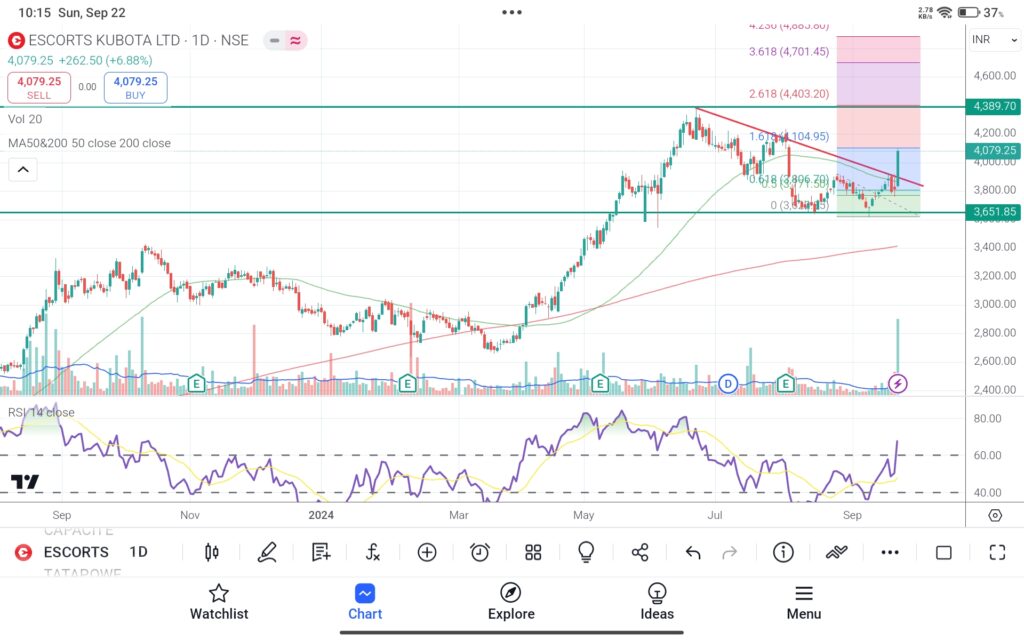Switch to the Chart tab
Viewport: 1024px width, 640px height.
coord(365,602)
